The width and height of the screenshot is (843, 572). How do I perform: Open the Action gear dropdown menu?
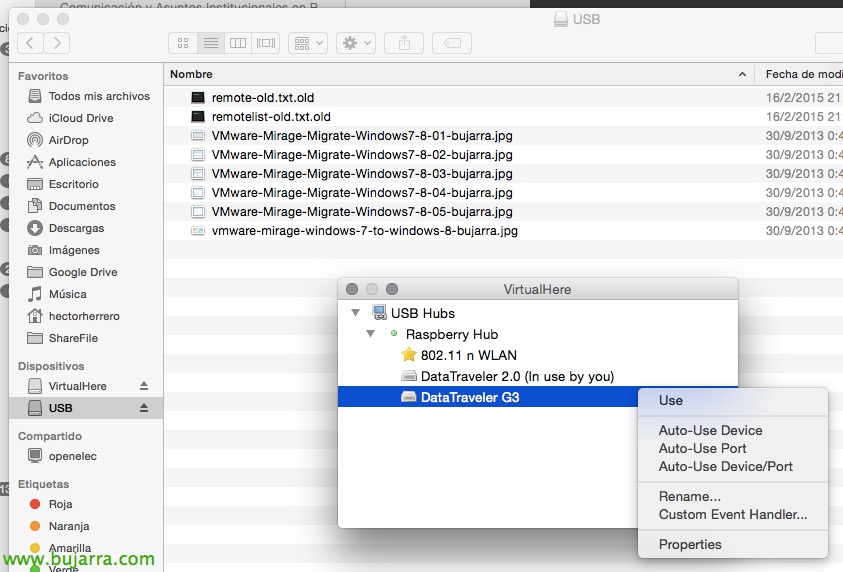tap(355, 43)
